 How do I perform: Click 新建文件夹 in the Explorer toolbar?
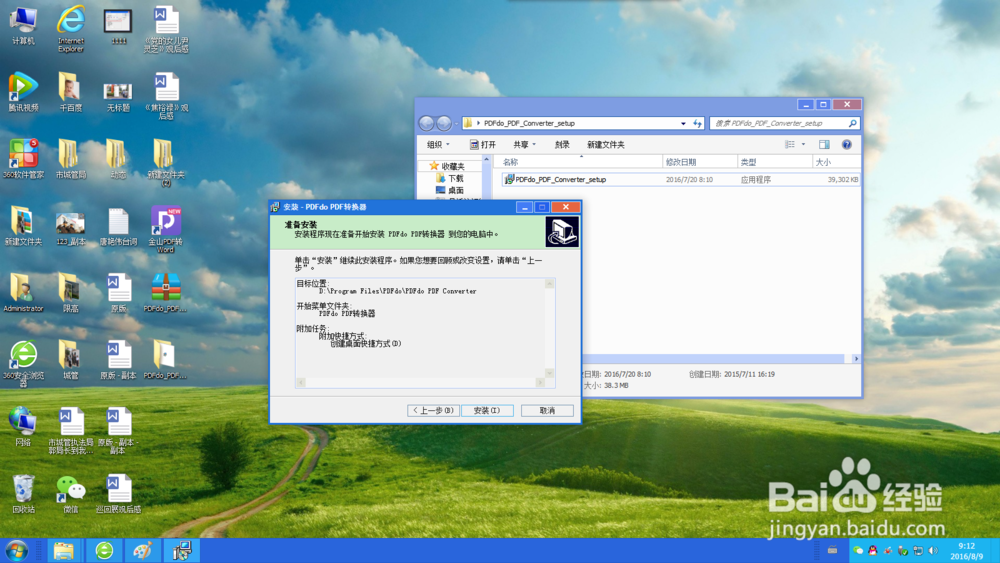click(x=605, y=145)
